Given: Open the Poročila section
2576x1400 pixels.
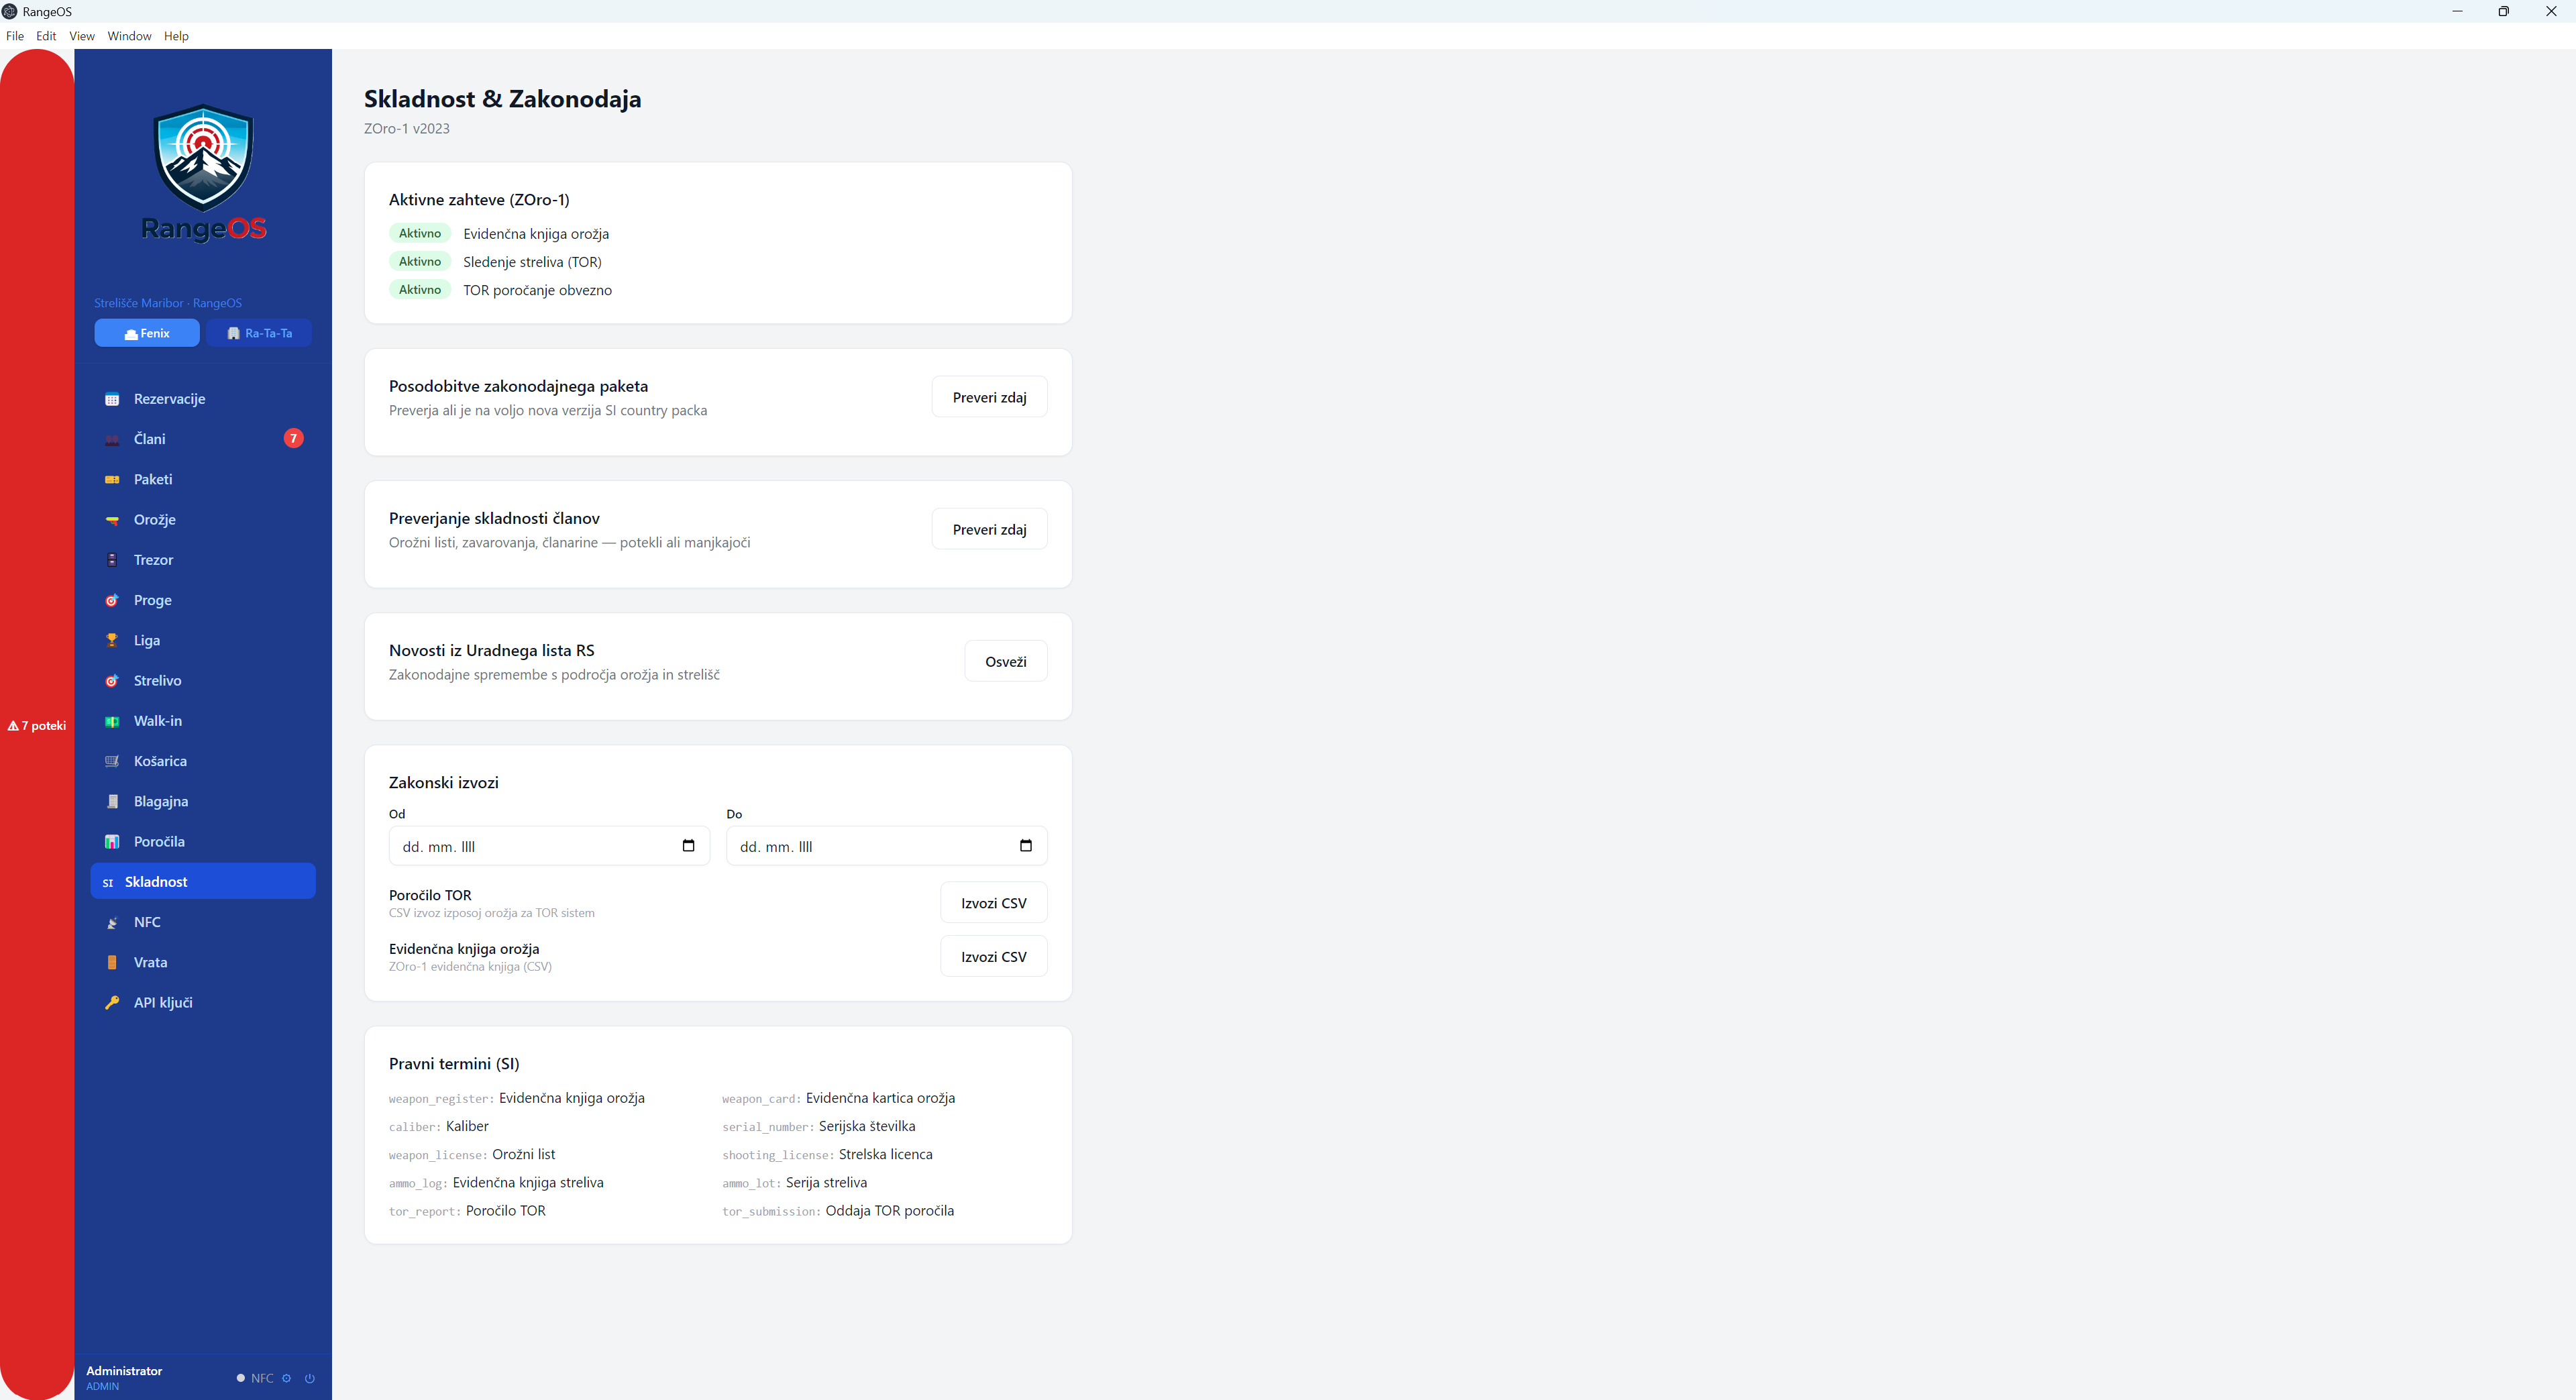Looking at the screenshot, I should pos(203,842).
